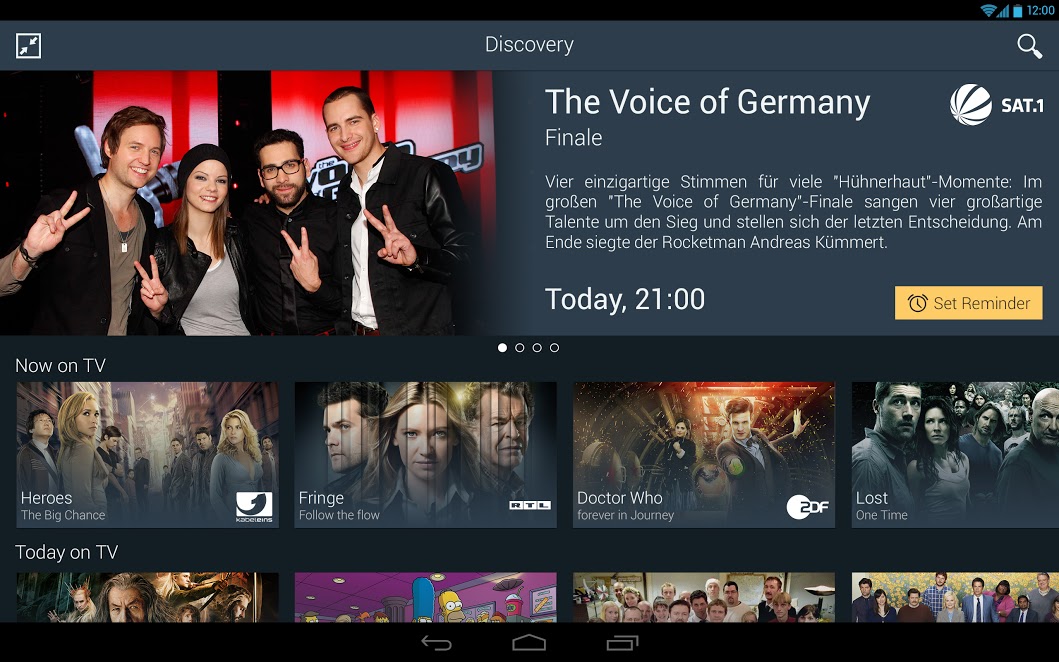The width and height of the screenshot is (1059, 662).
Task: Tap the kabel eins logo on Heroes
Action: tap(254, 507)
